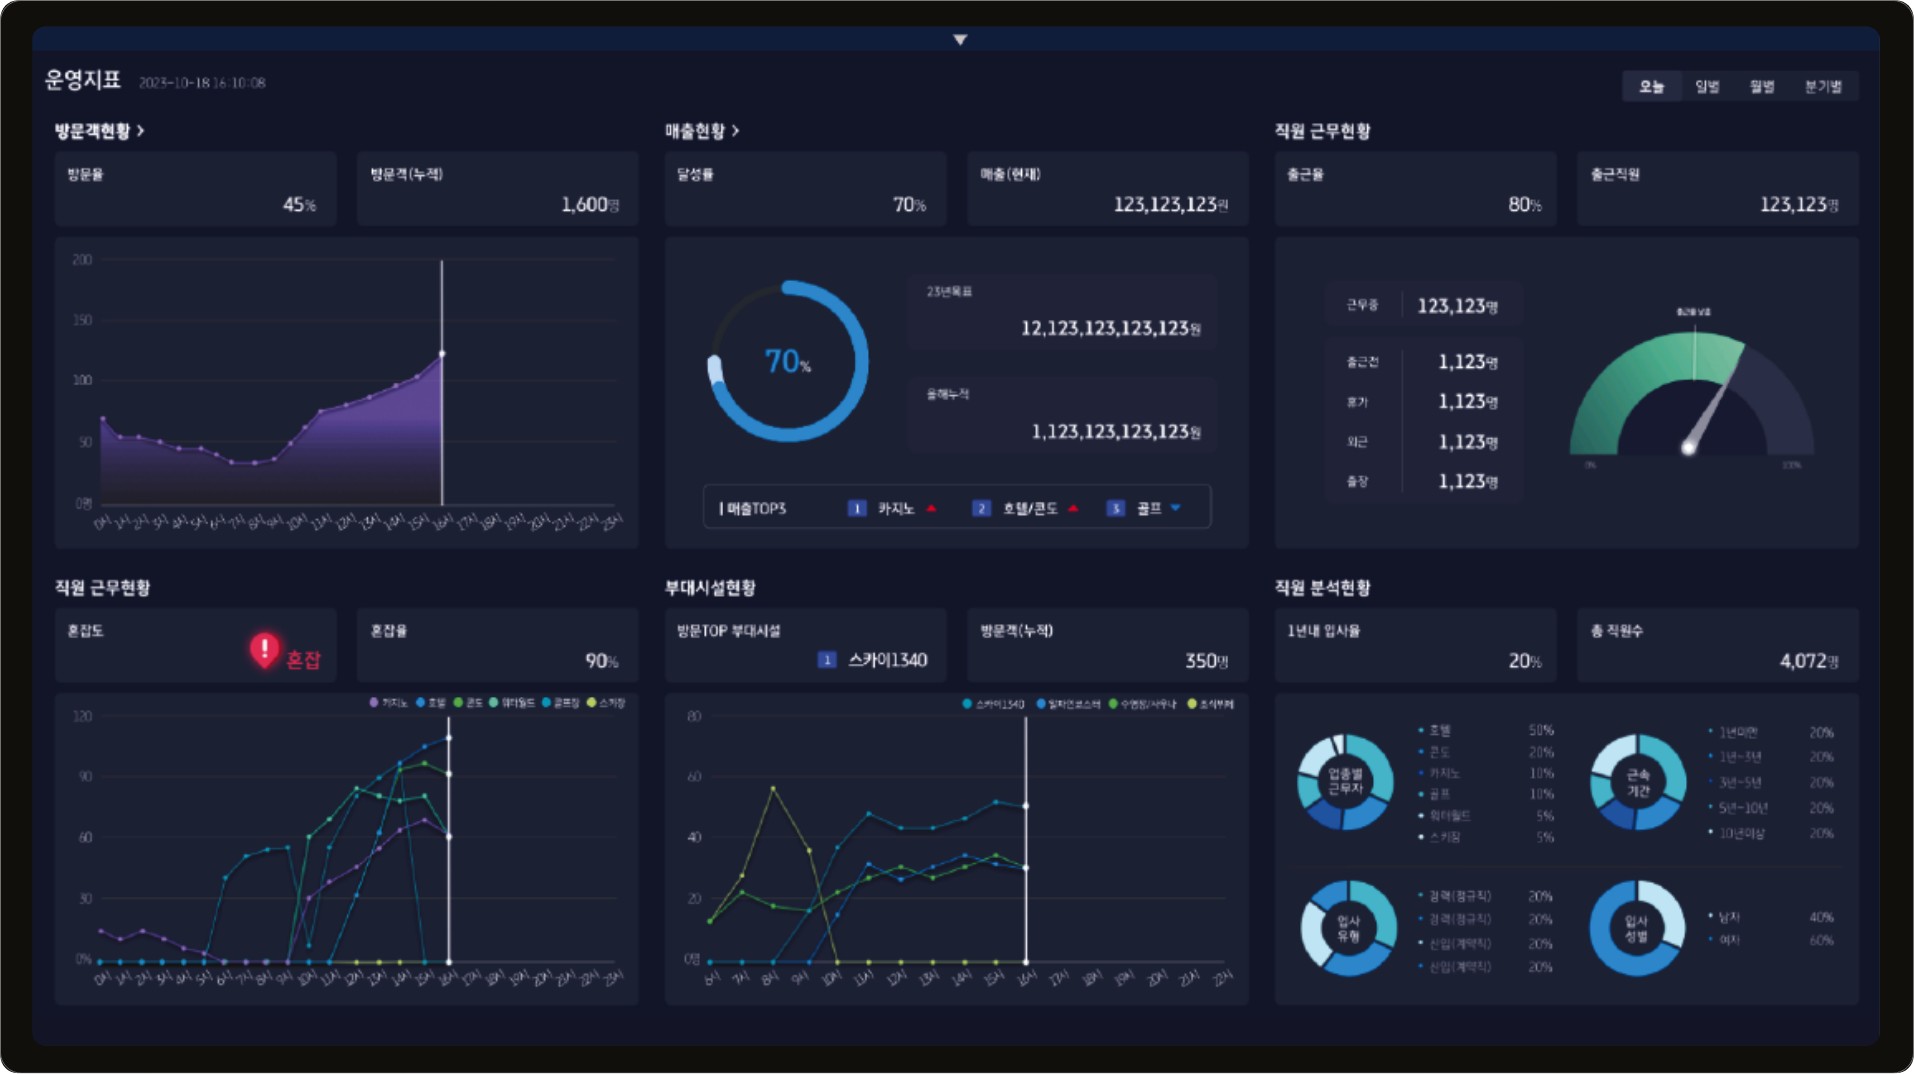Click the rank 3 badge next to 골프
The image size is (1914, 1074).
1115,508
